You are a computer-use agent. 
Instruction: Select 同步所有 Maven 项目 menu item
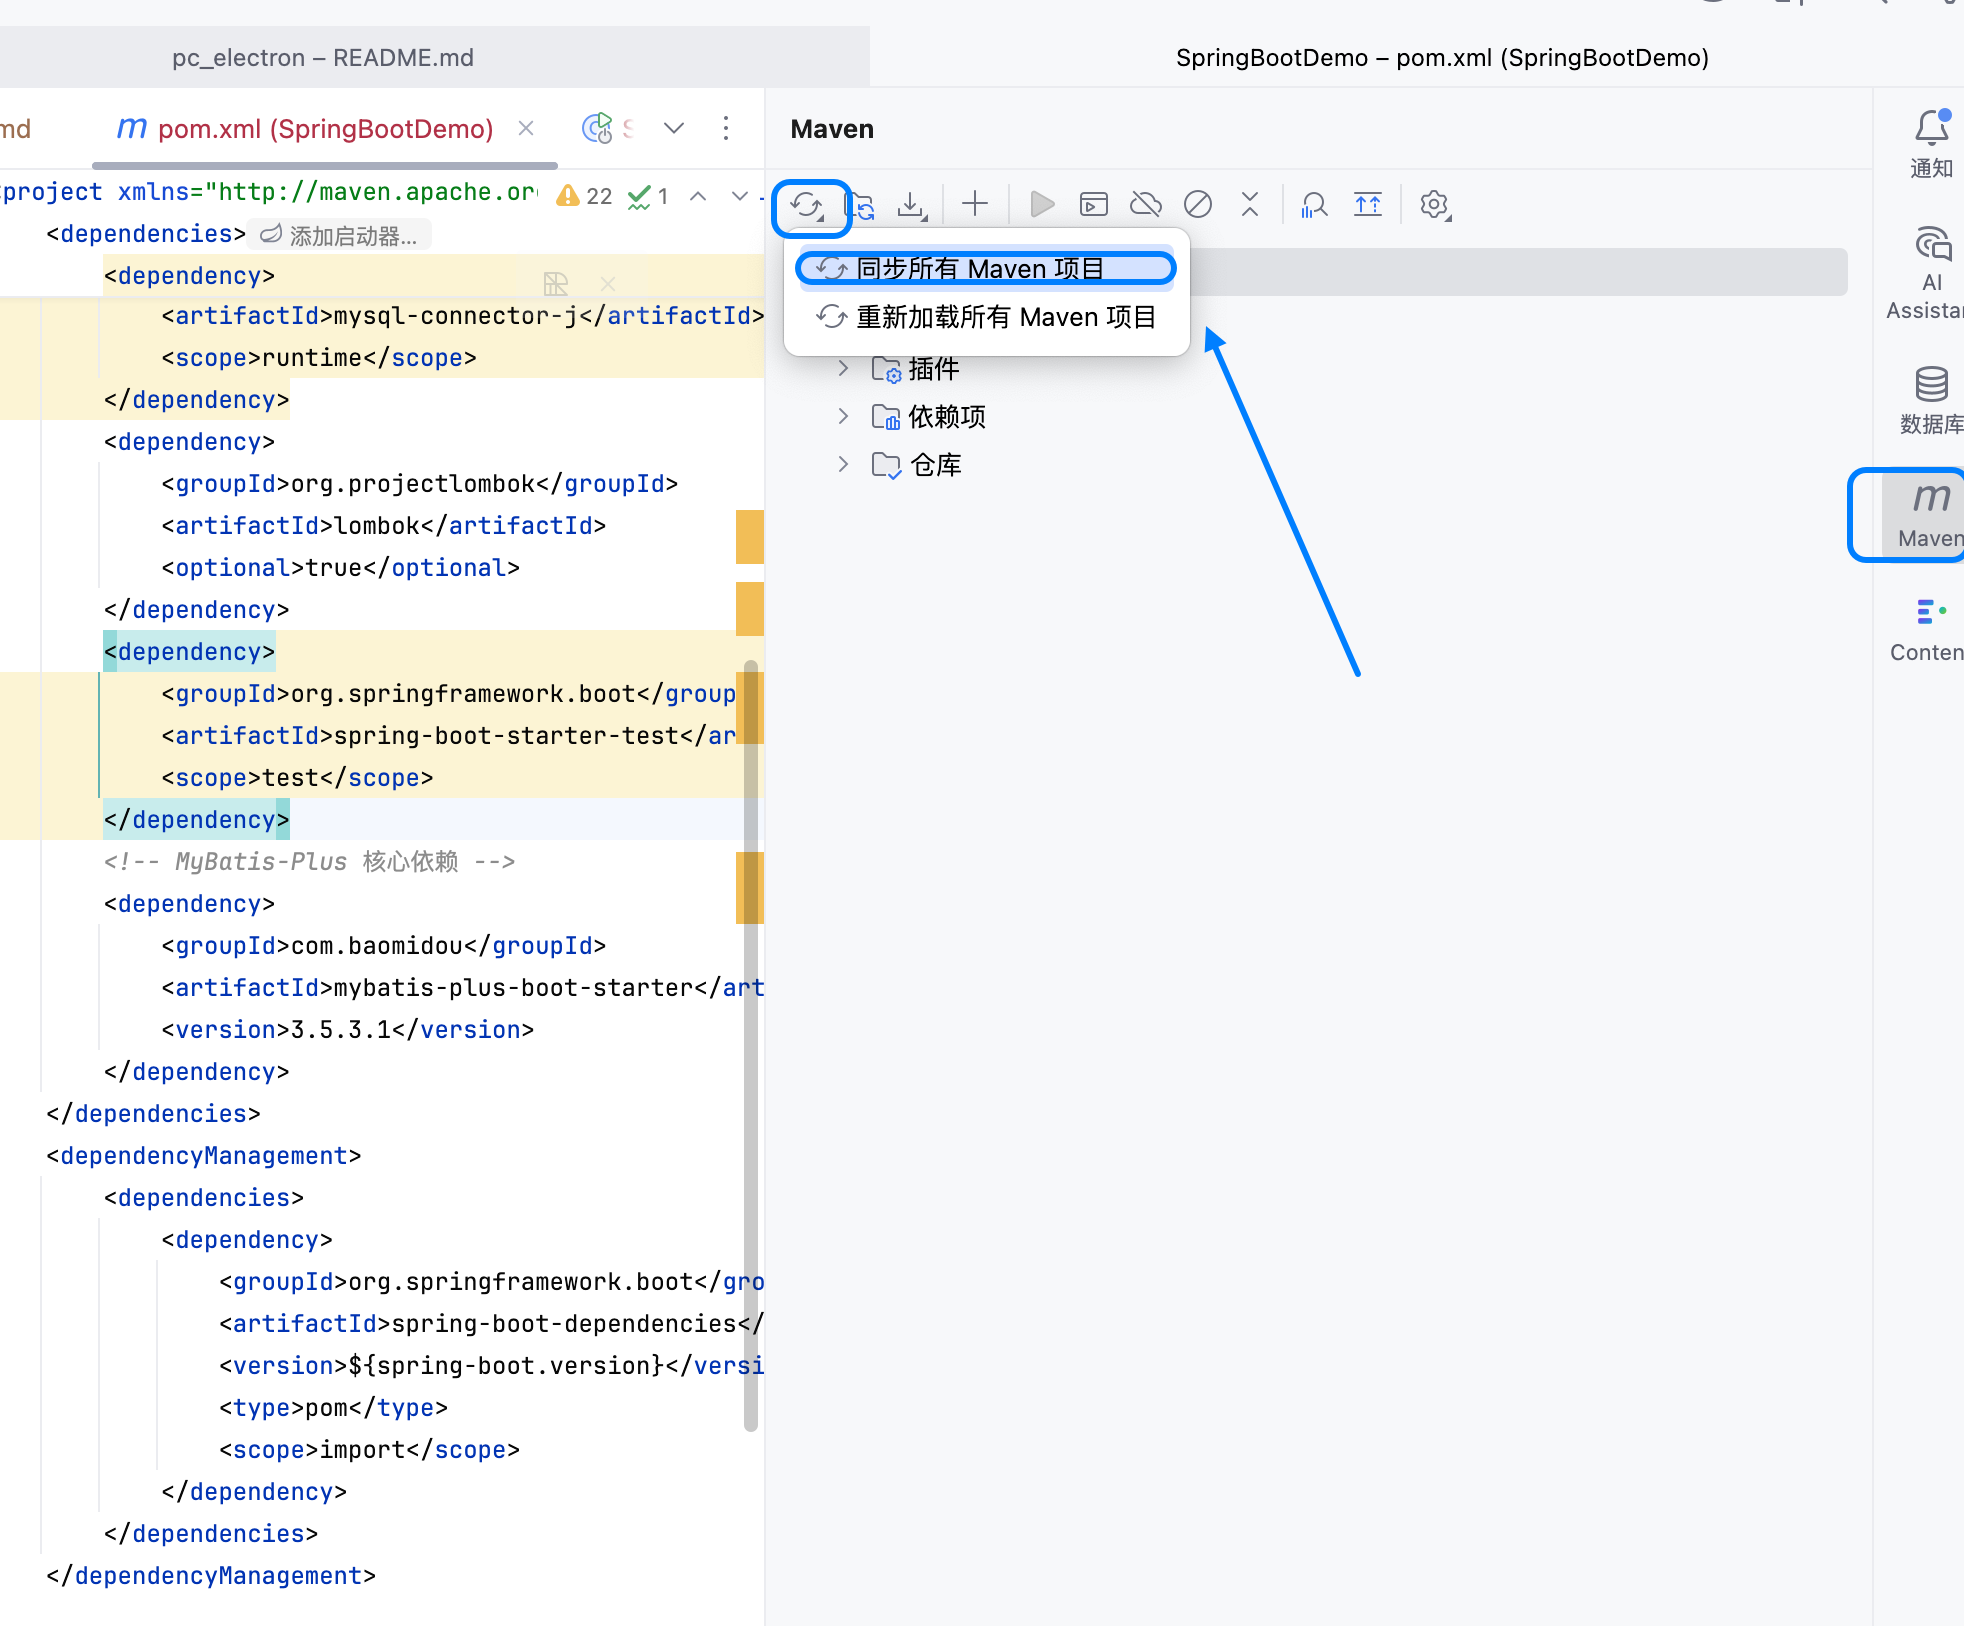pyautogui.click(x=980, y=269)
